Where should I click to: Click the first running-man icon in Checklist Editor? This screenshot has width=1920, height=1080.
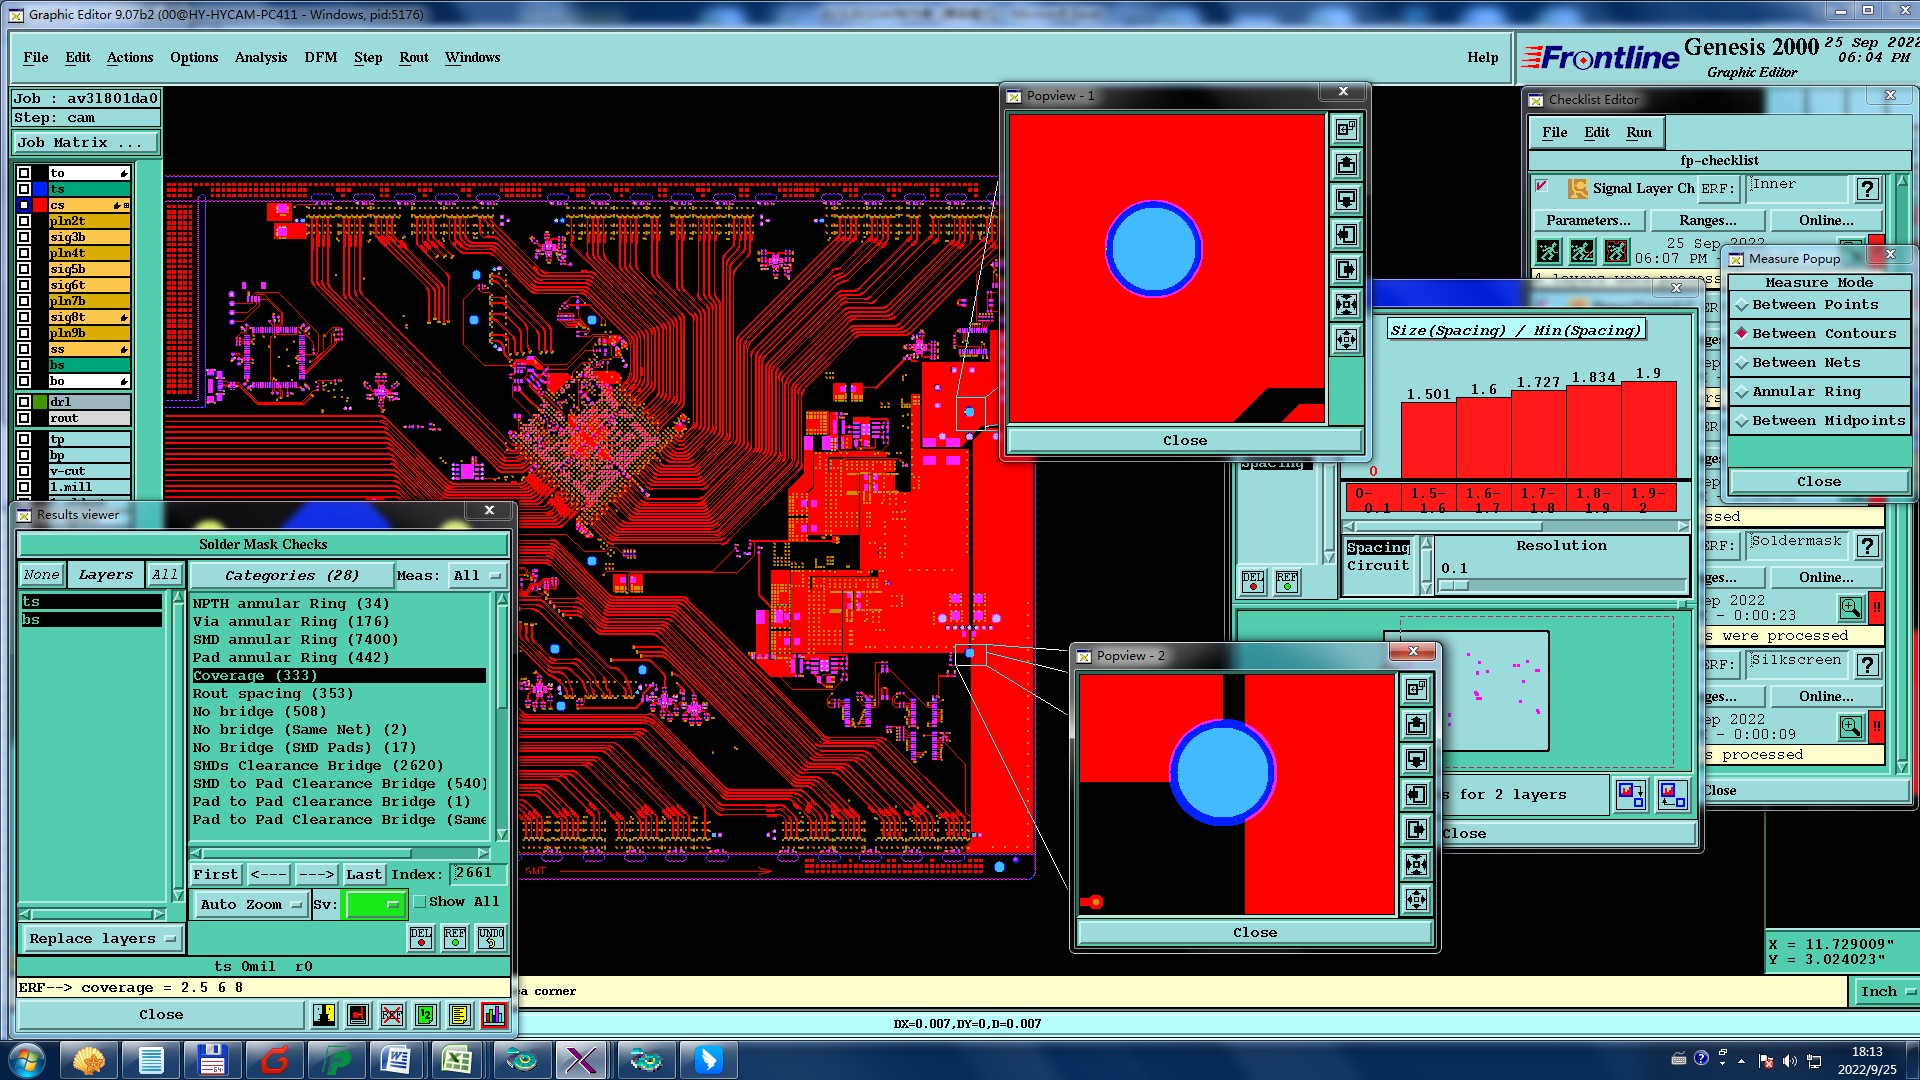click(x=1548, y=250)
